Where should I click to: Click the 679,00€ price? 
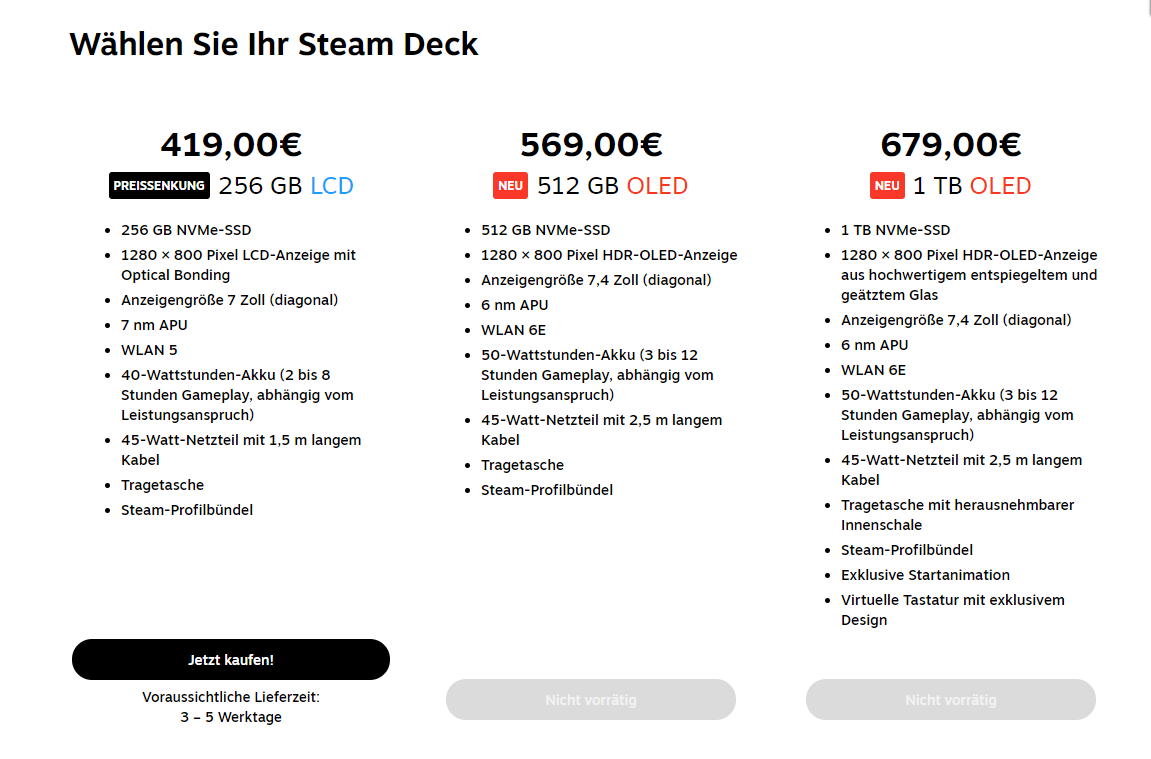pyautogui.click(x=950, y=145)
